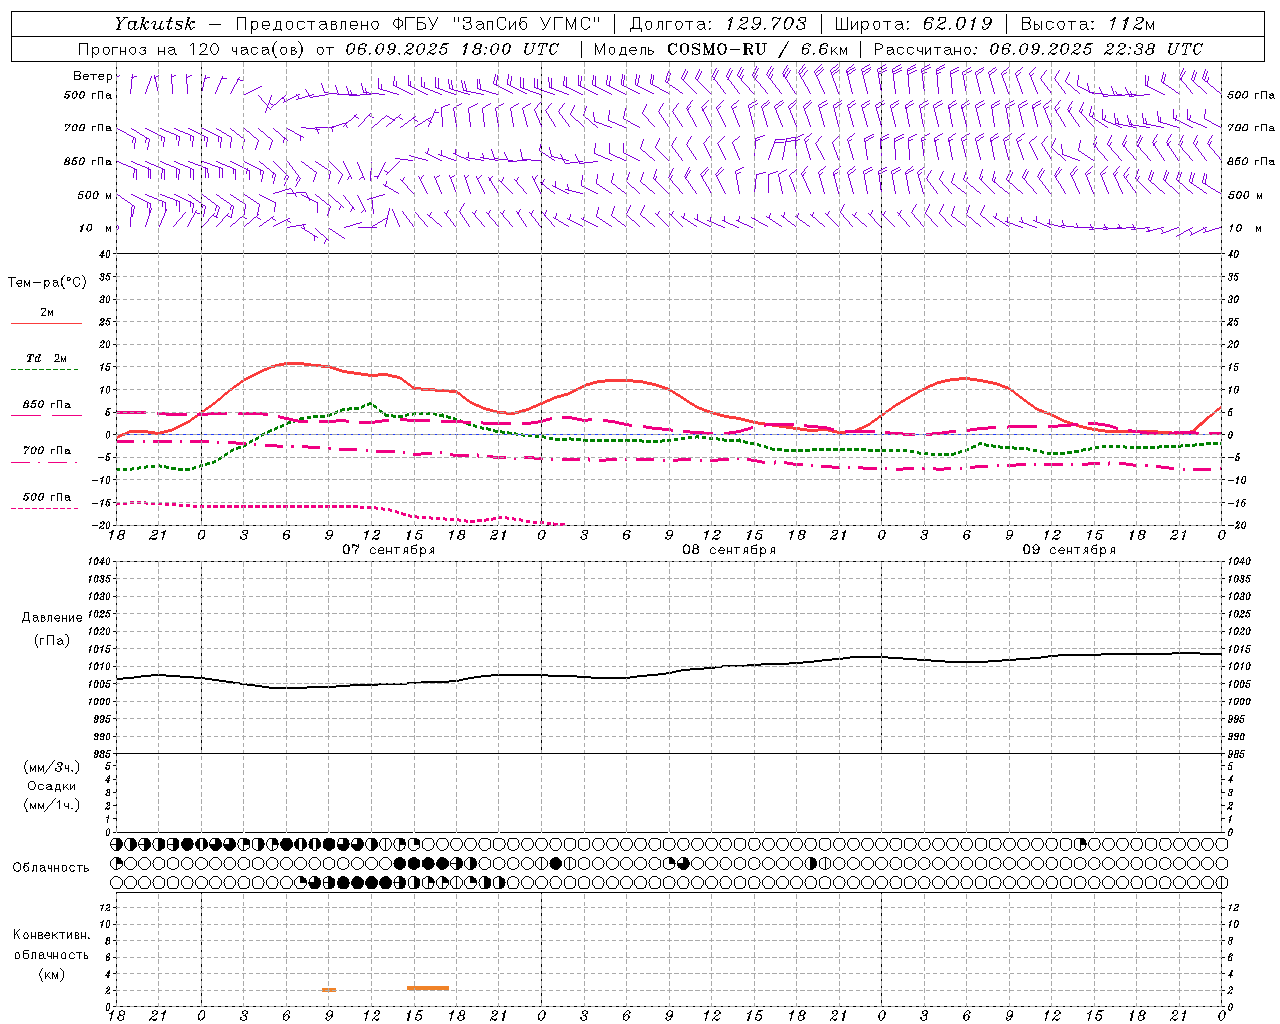Select the 'Долгота: 129.703' header field
This screenshot has width=1280, height=1024.
point(718,23)
